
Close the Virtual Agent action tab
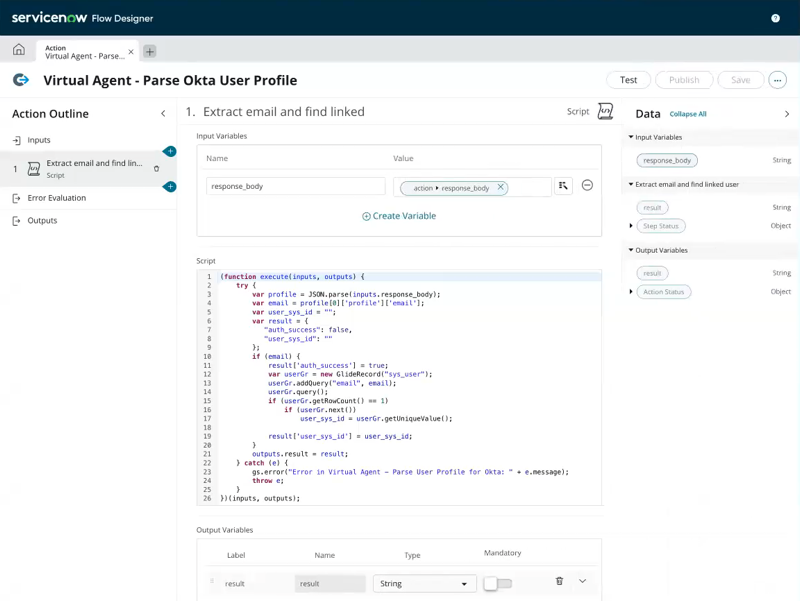(131, 52)
